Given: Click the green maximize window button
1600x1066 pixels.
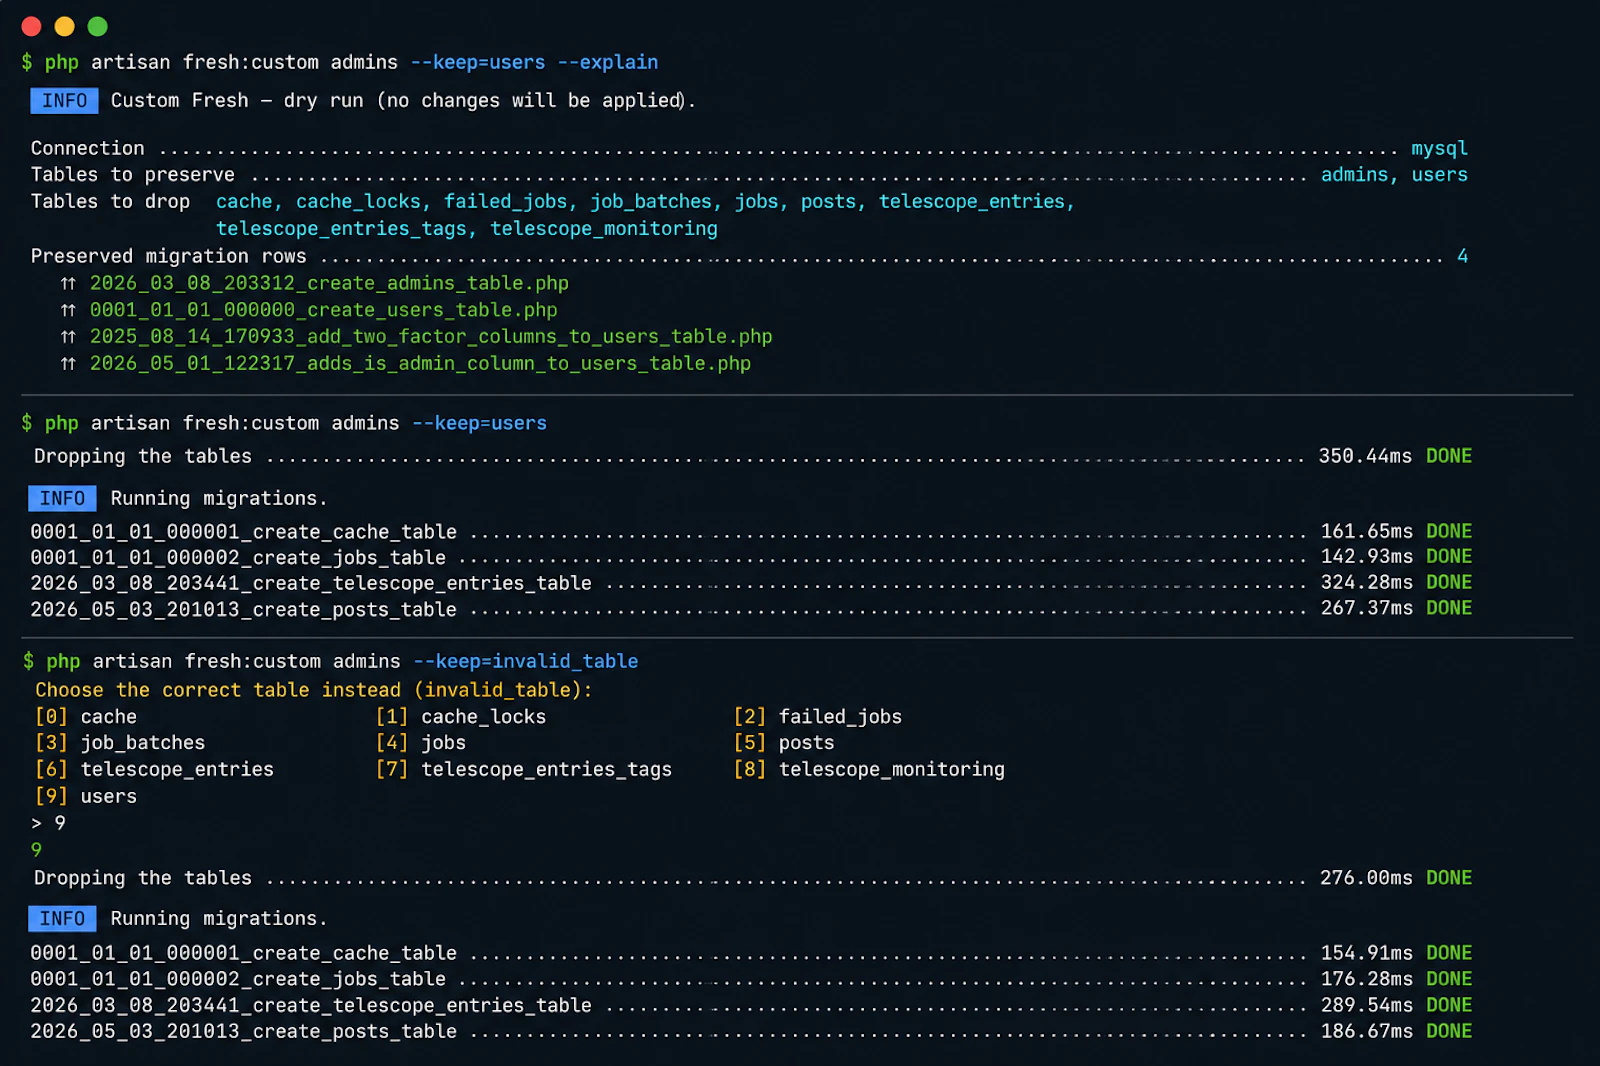Looking at the screenshot, I should pyautogui.click(x=98, y=26).
